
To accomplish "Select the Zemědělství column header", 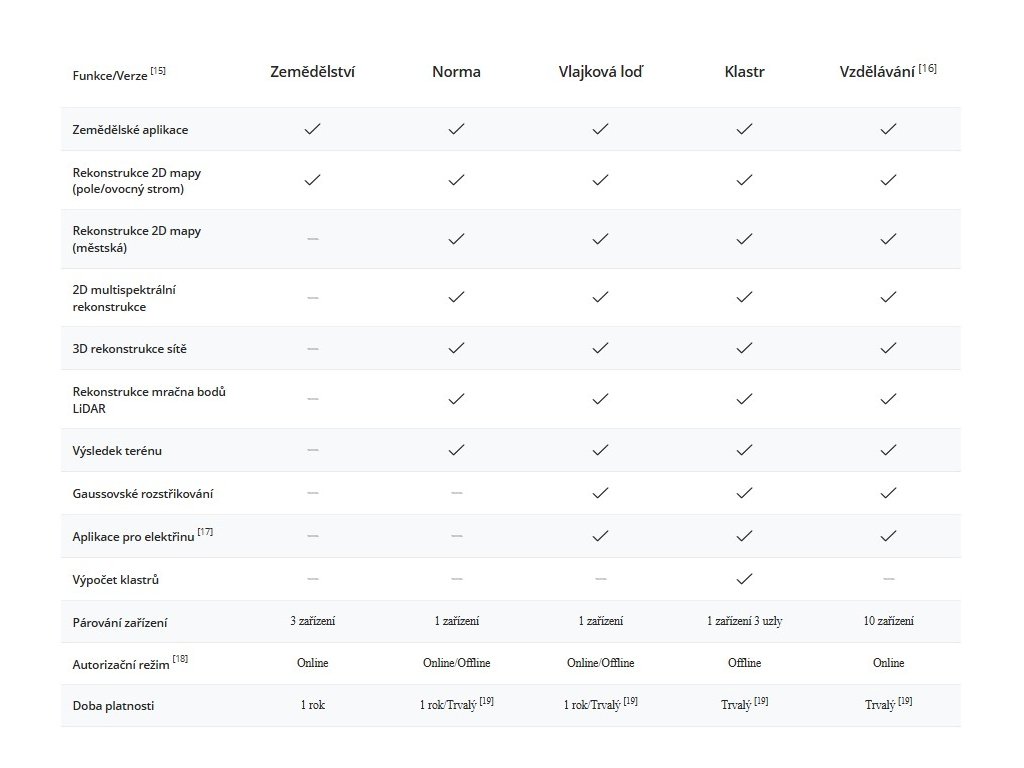I will tap(313, 72).
